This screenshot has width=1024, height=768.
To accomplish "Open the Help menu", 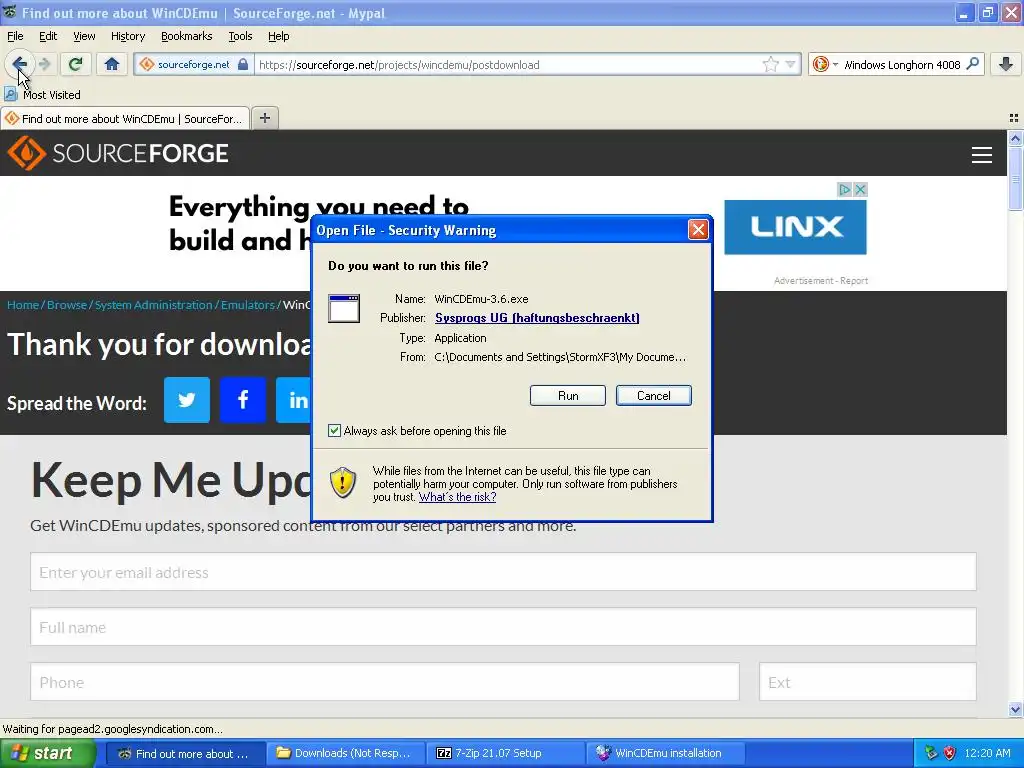I will pyautogui.click(x=279, y=36).
